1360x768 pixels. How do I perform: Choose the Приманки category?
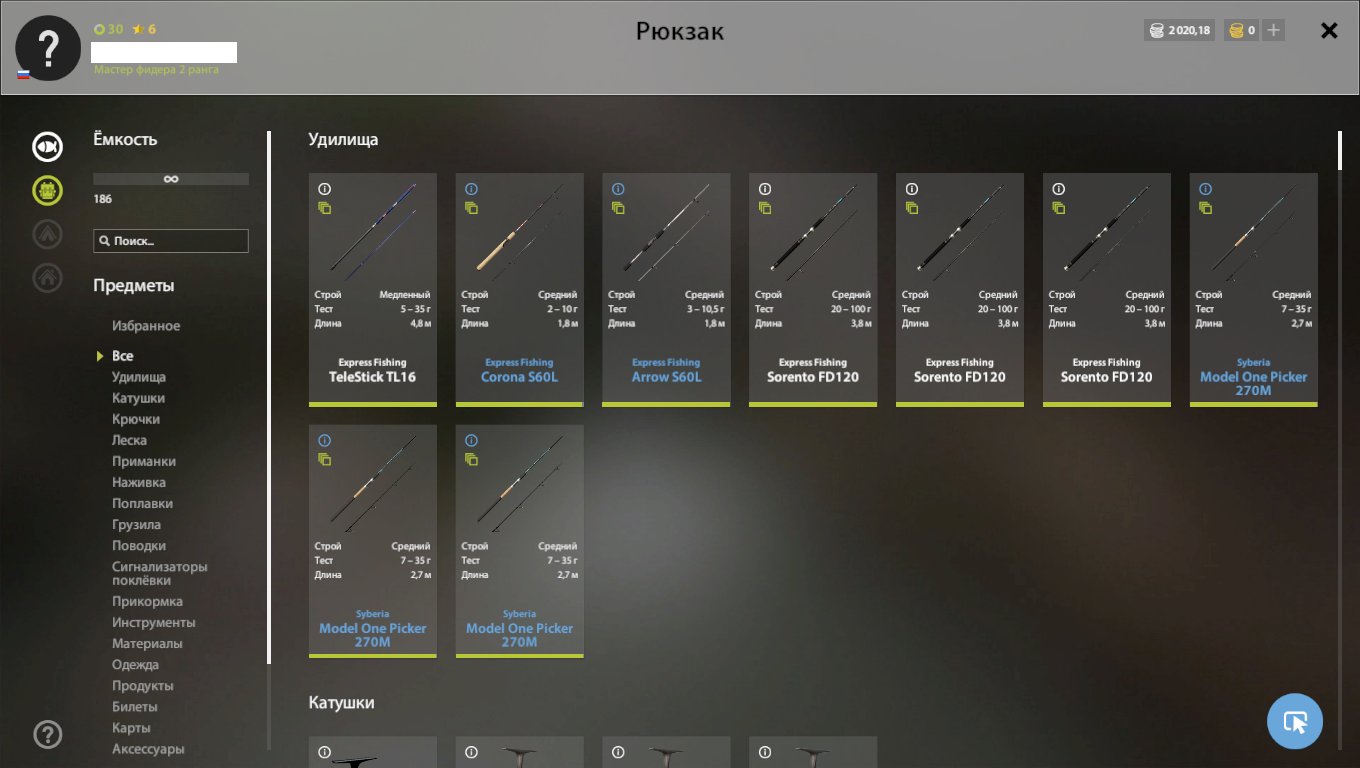144,461
